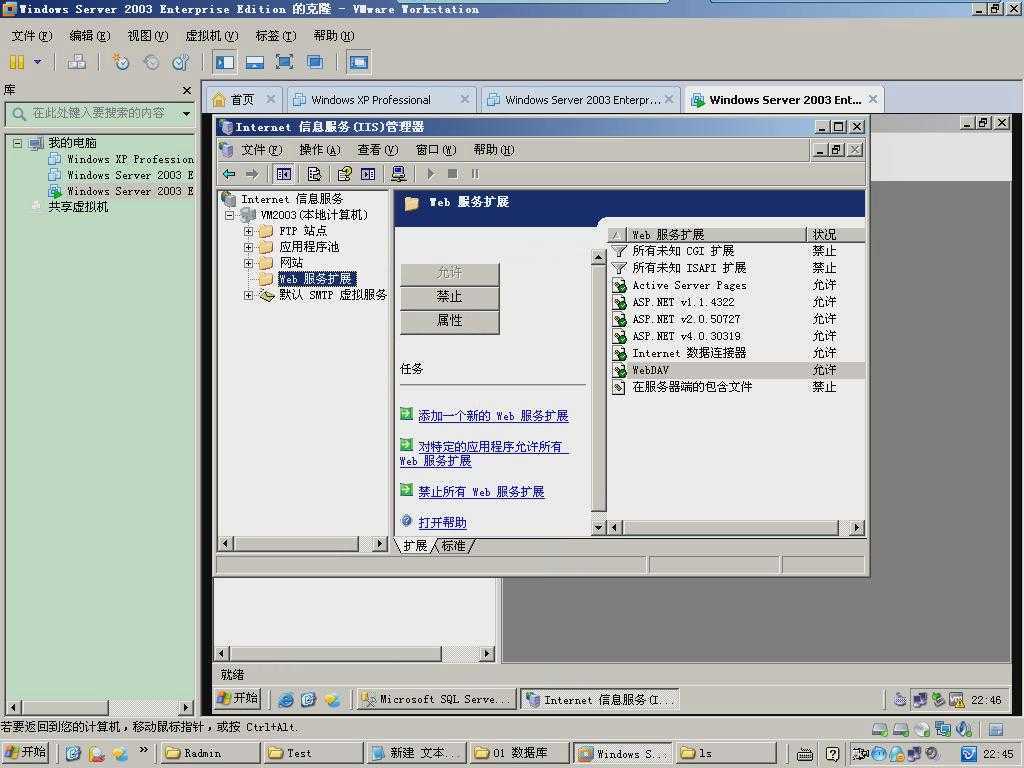
Task: Expand the FTP 站点 tree node
Action: click(249, 231)
